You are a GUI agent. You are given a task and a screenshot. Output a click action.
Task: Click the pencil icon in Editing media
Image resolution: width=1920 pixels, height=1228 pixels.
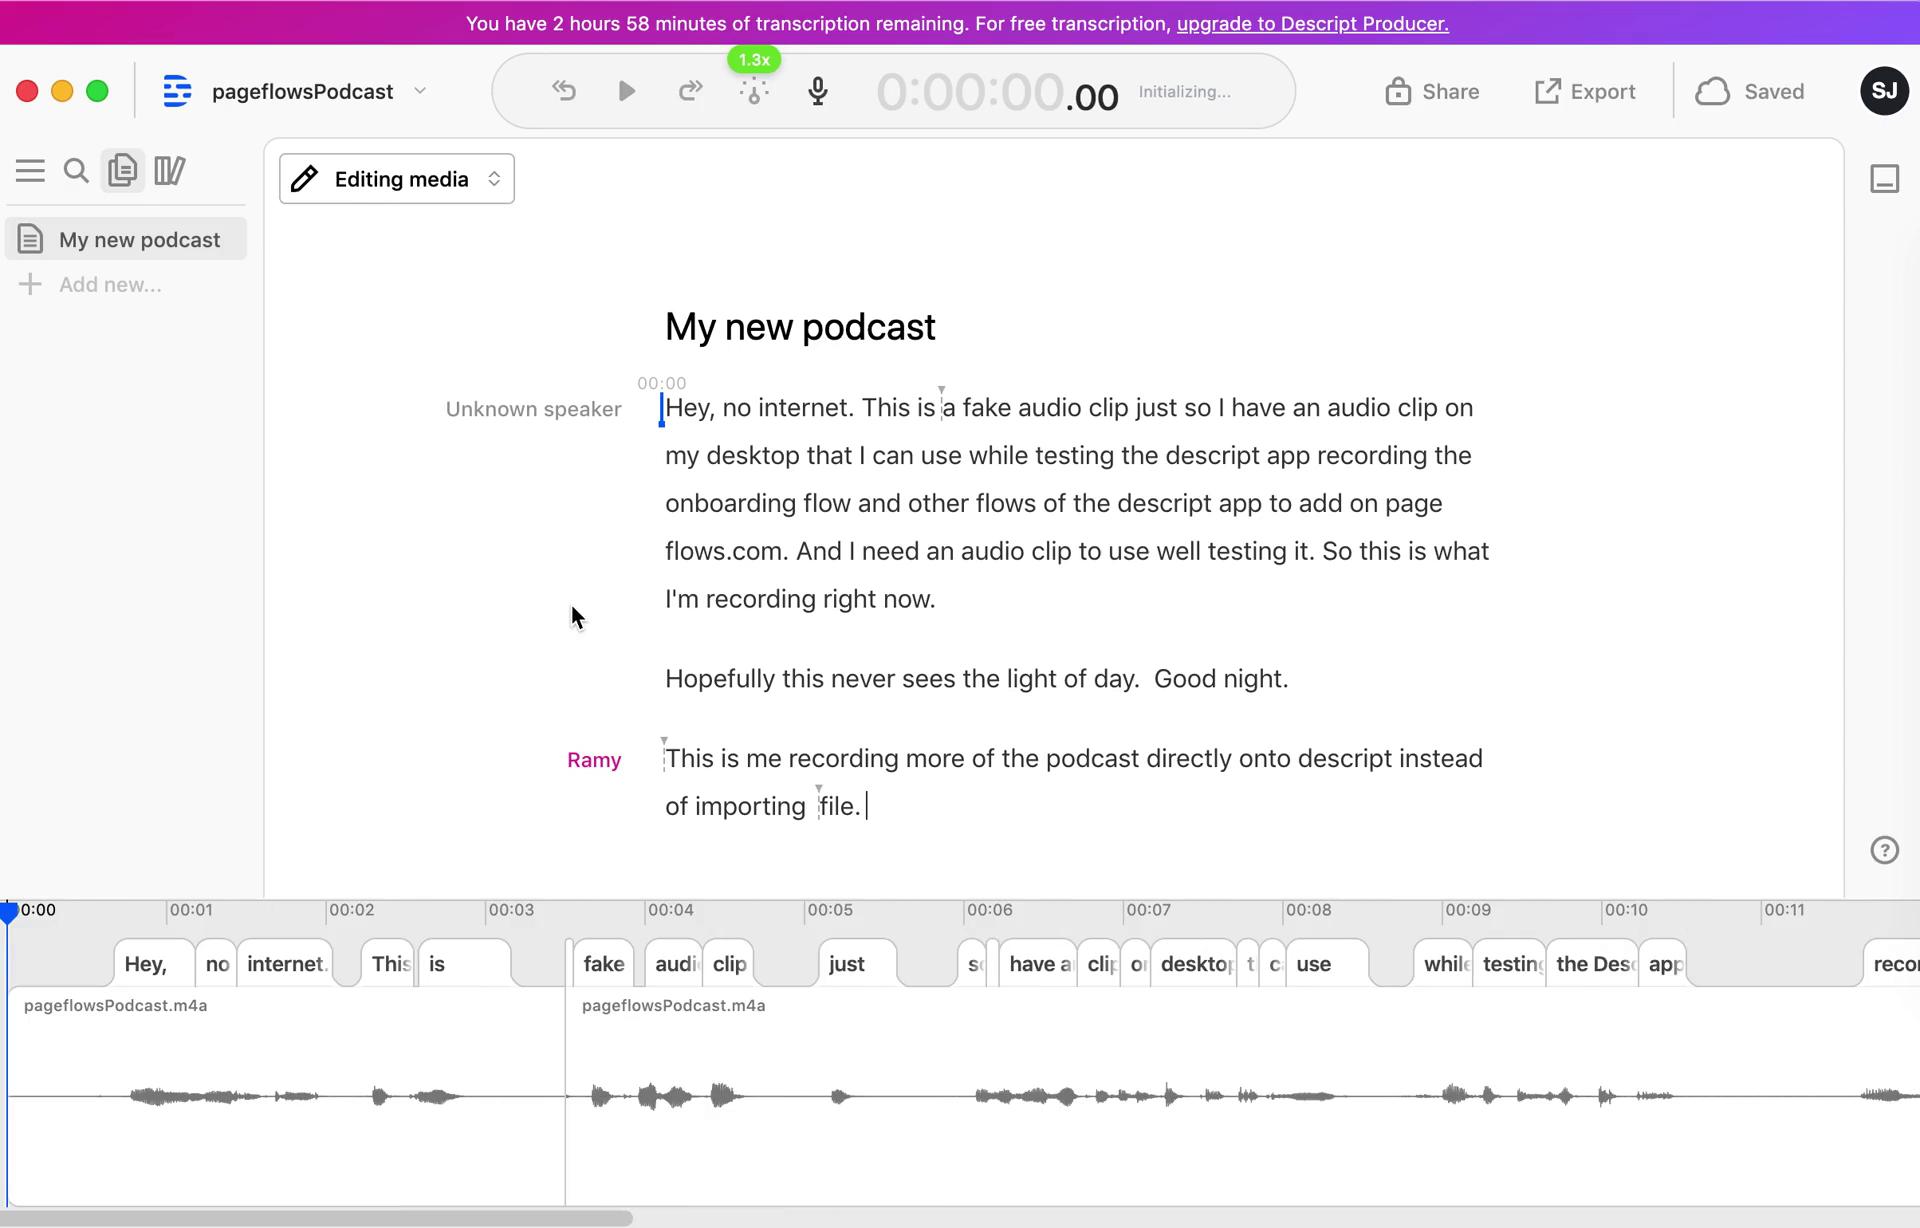(x=304, y=179)
